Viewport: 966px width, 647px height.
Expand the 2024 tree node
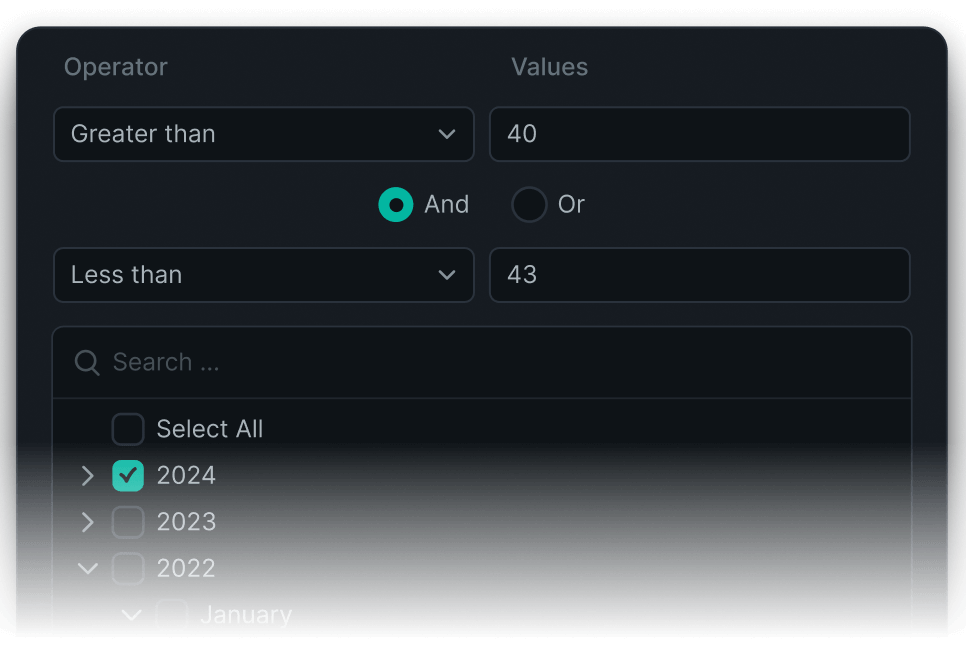click(x=88, y=476)
